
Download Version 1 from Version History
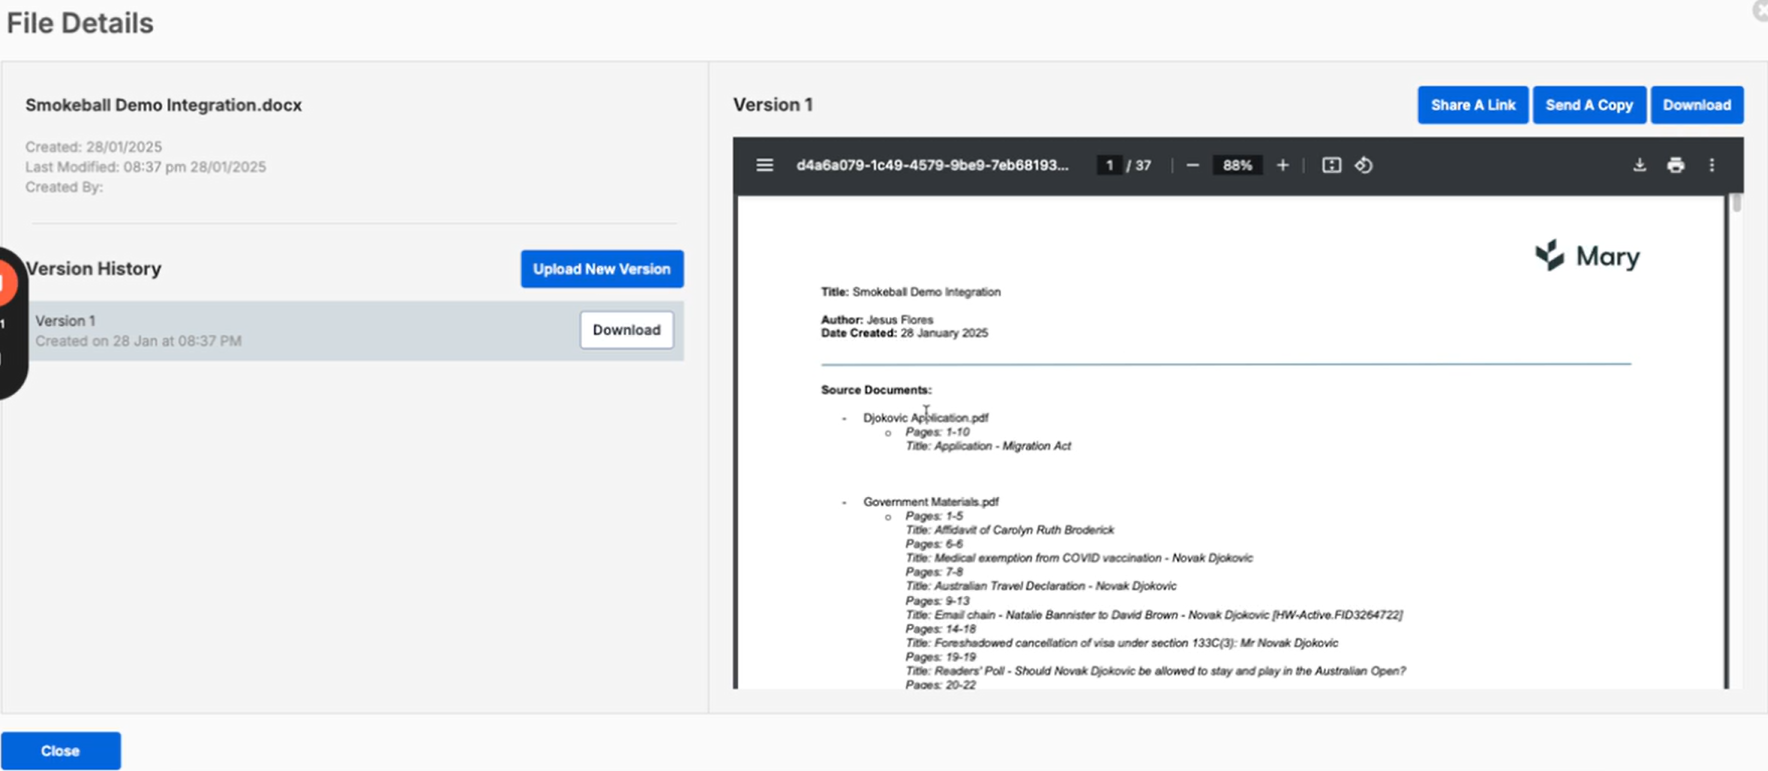click(626, 330)
